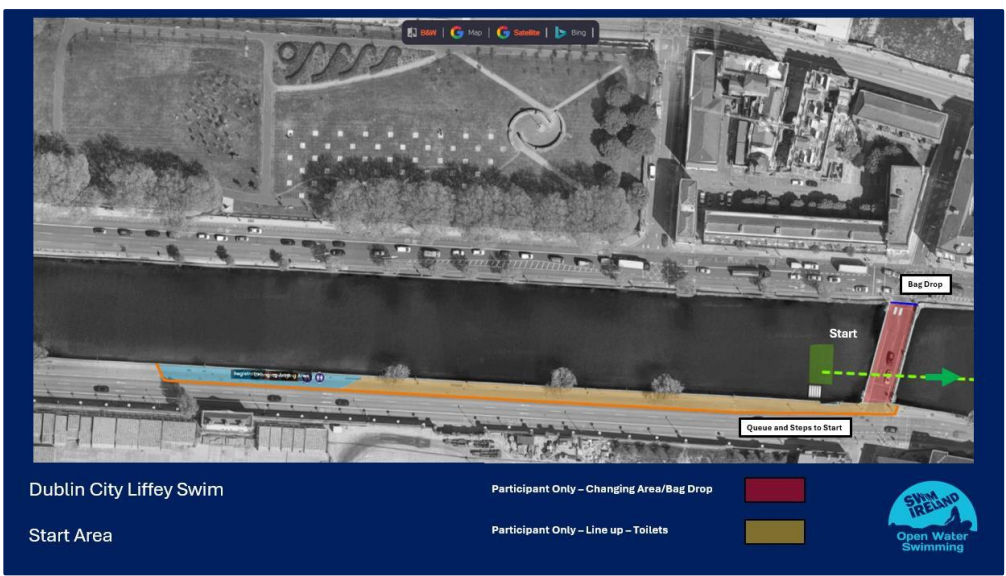Click the Queue and Steps to Start label
1006x576 pixels.
coord(794,427)
